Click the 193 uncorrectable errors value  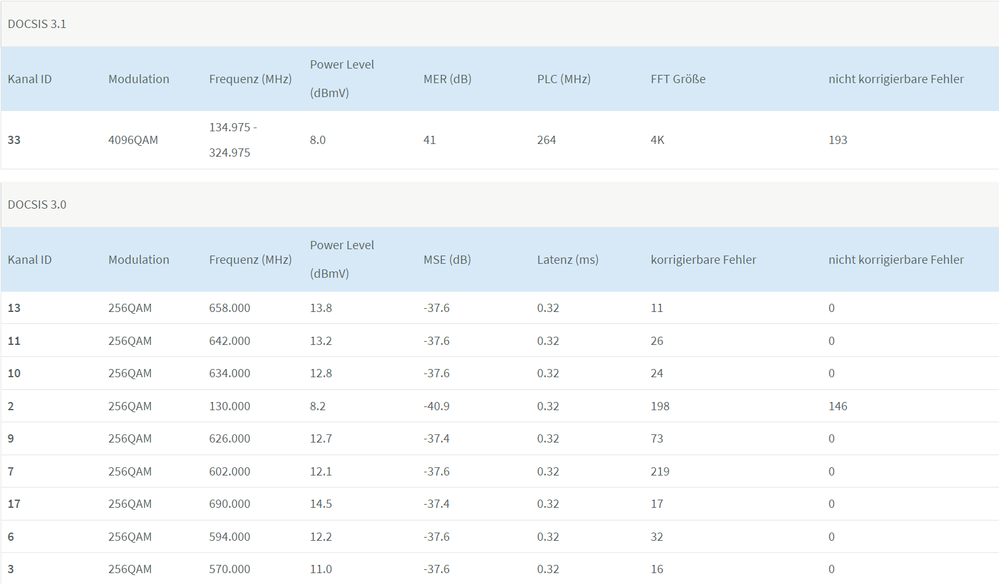click(x=838, y=140)
